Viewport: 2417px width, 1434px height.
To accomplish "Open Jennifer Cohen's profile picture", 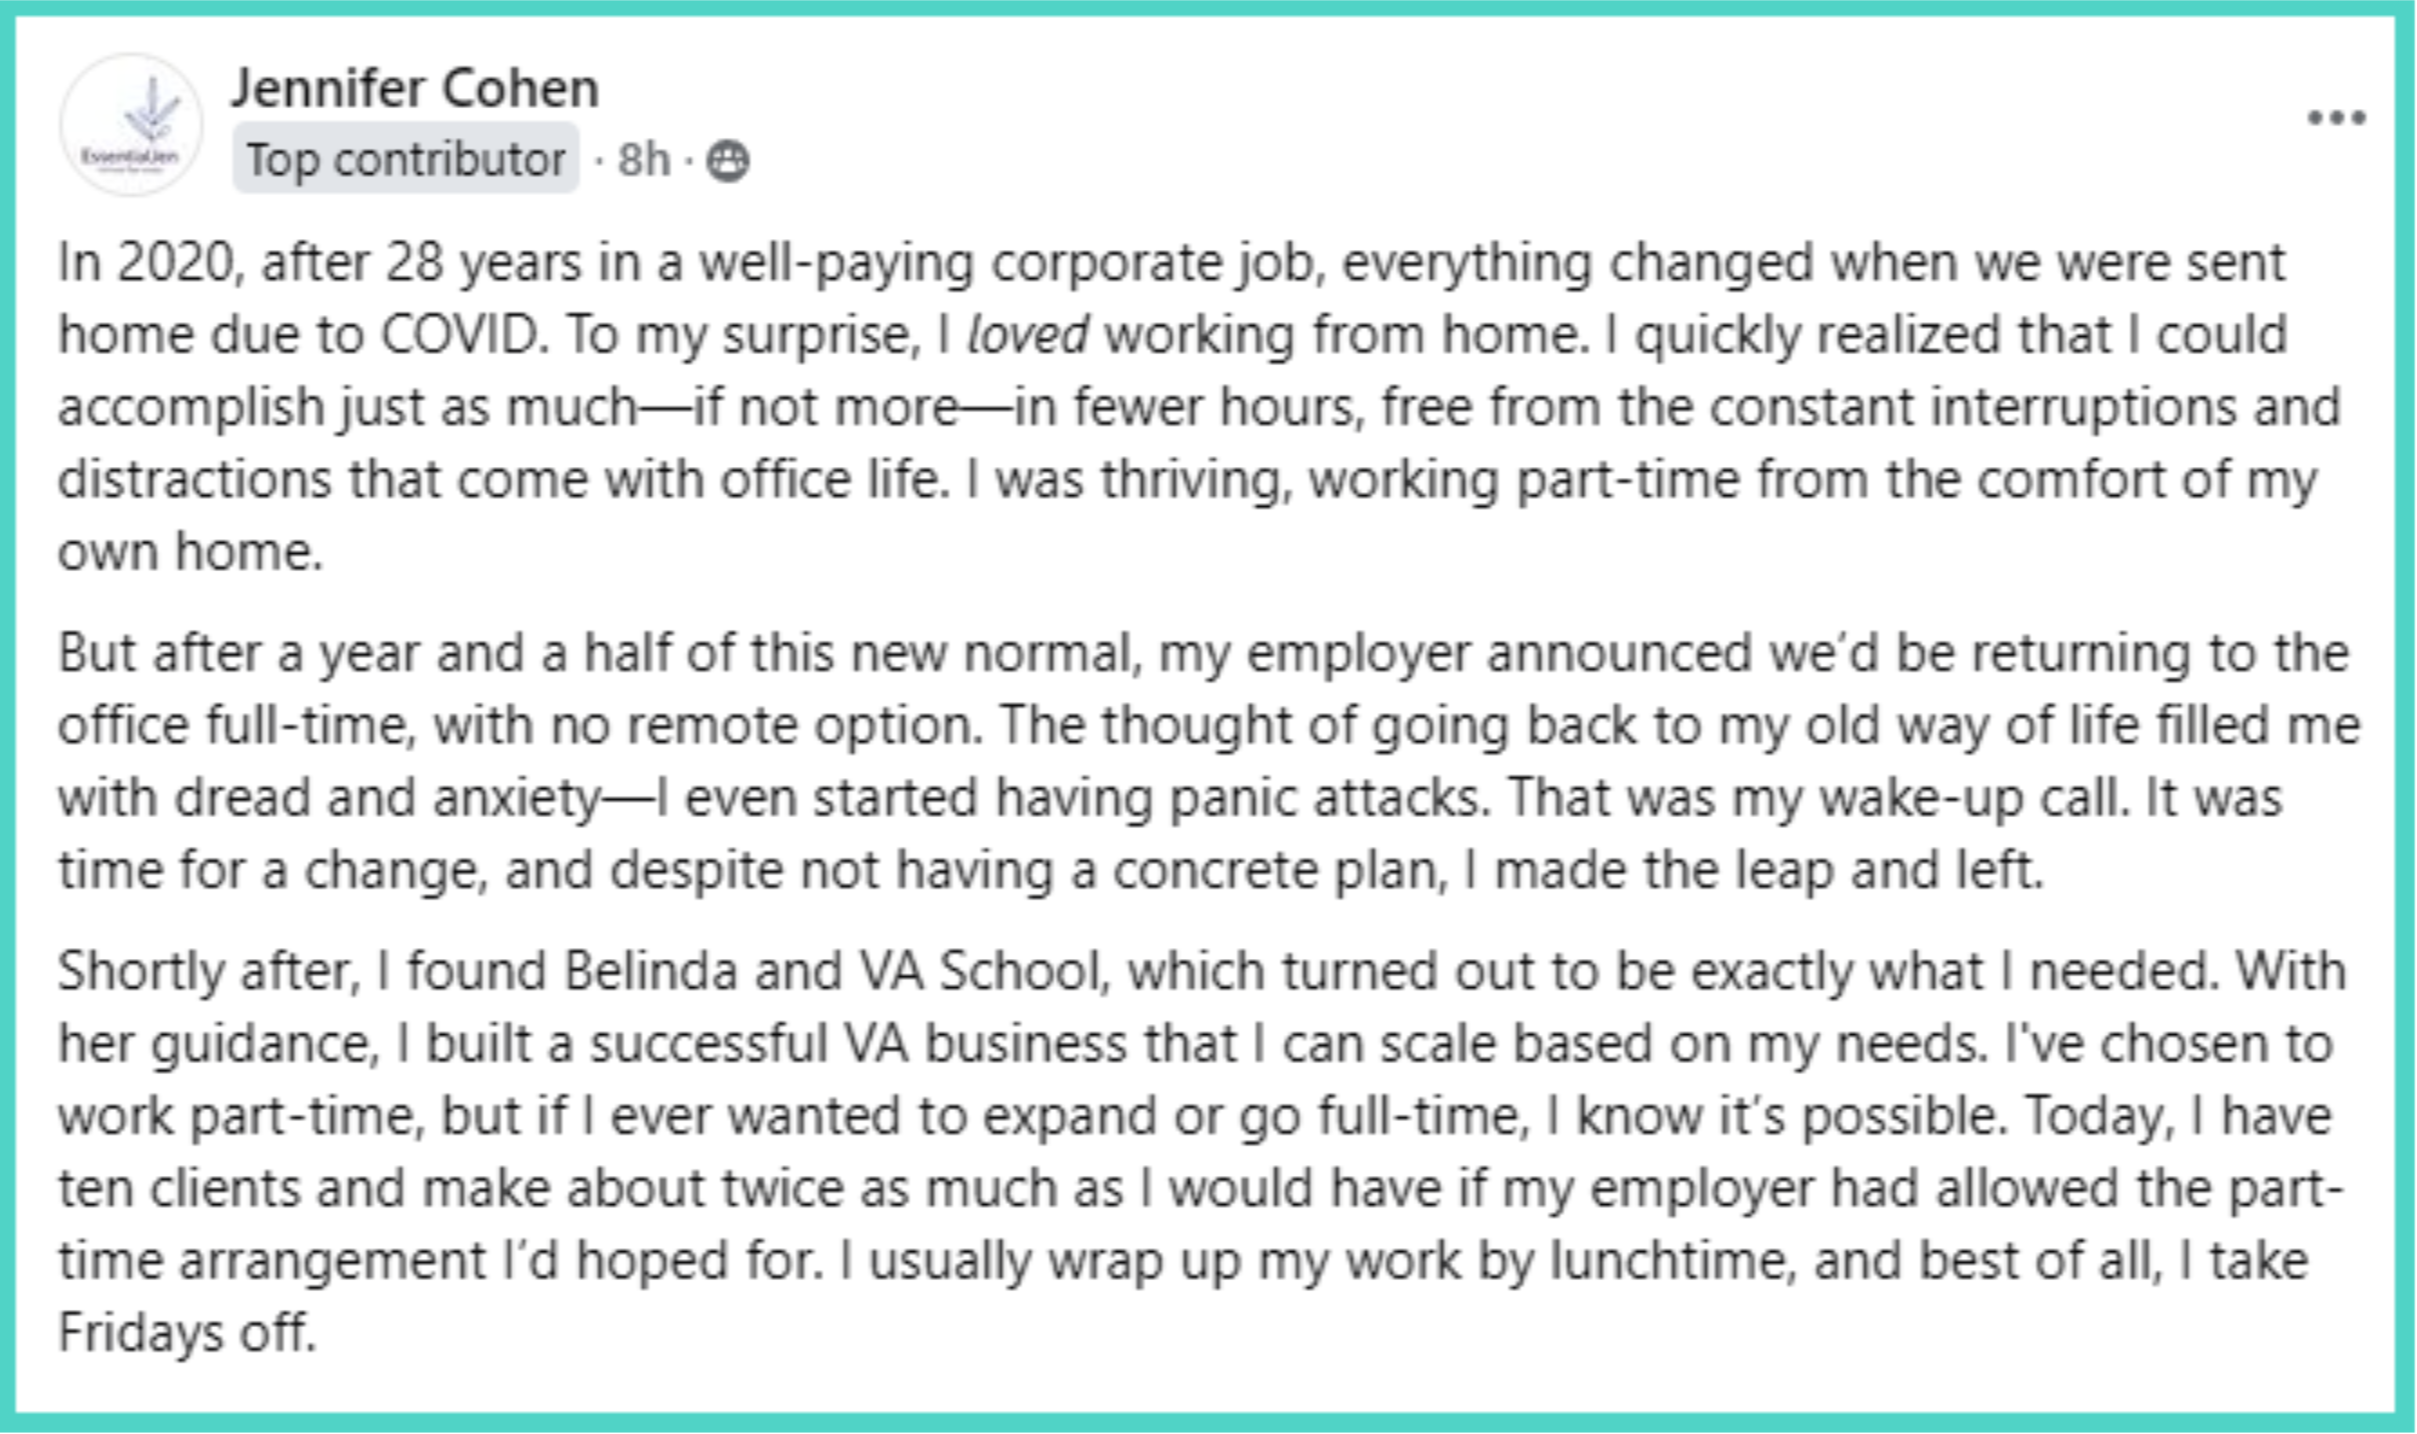I will [x=131, y=125].
